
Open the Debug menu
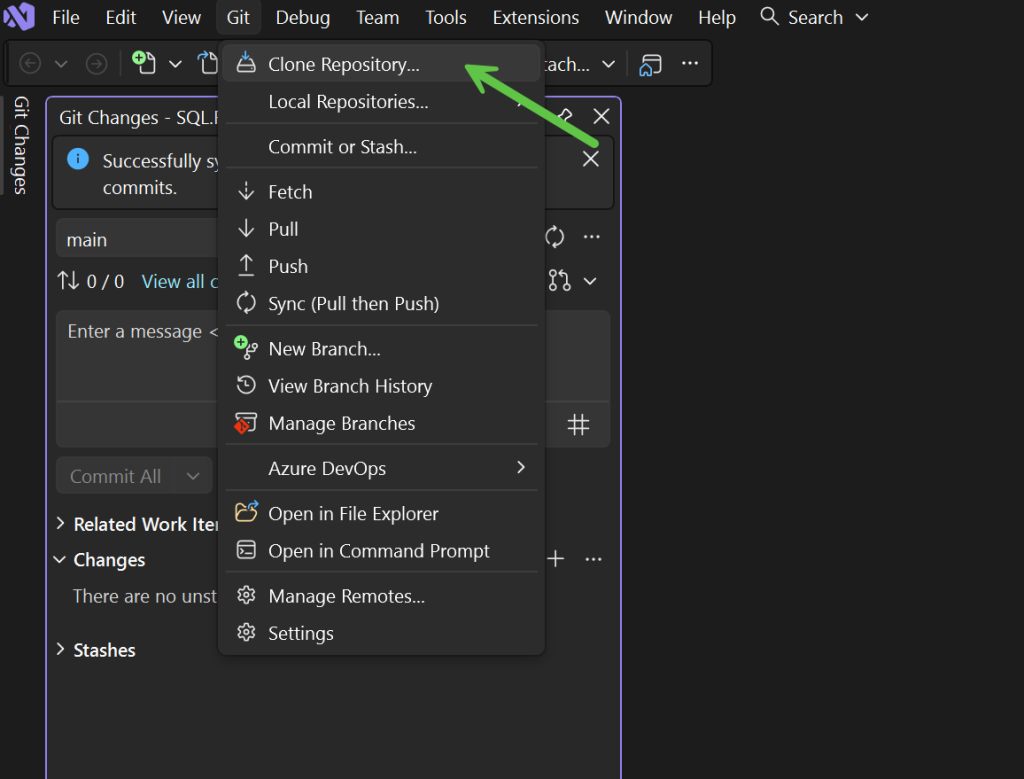tap(302, 18)
